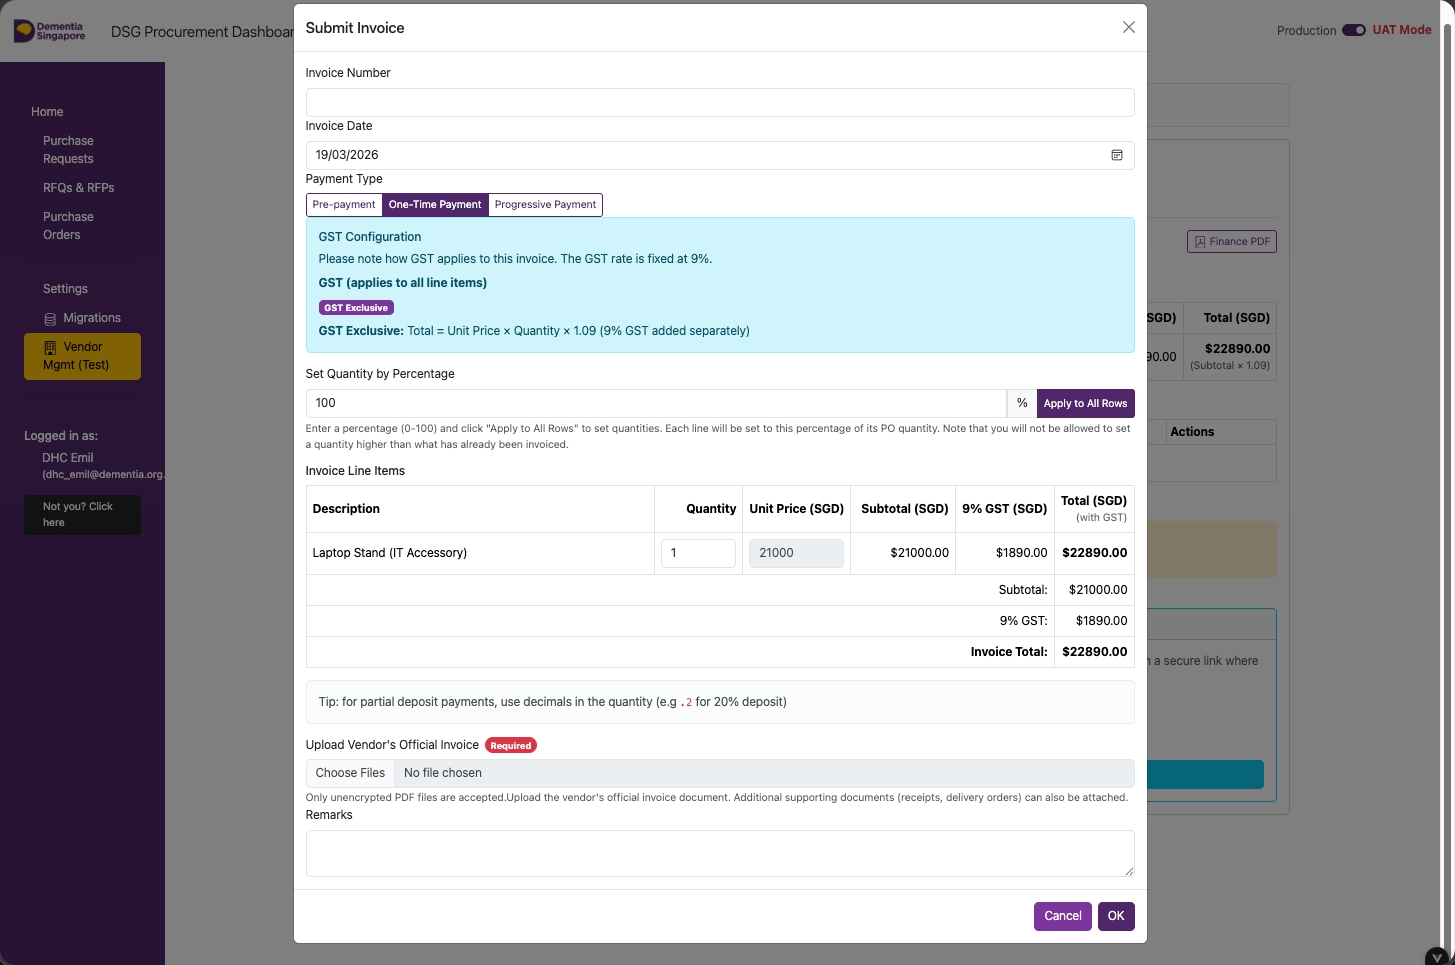Screen dimensions: 1455x965
Task: Click the percentage input showing 100
Action: (656, 403)
